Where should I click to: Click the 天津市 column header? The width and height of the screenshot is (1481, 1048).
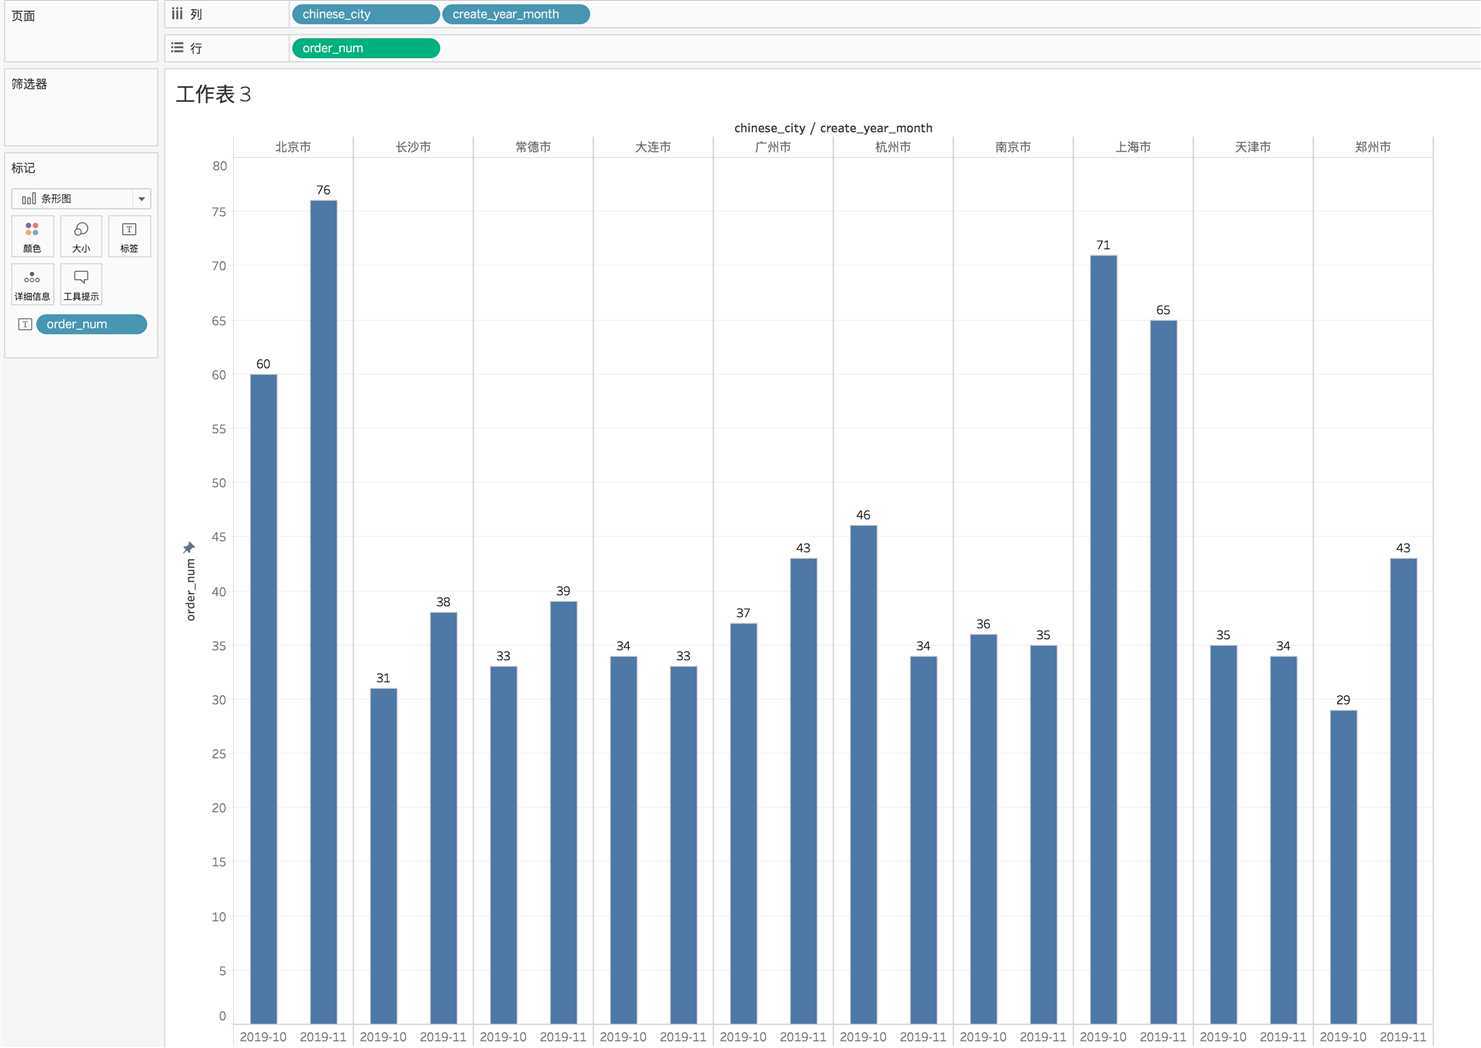click(1253, 147)
